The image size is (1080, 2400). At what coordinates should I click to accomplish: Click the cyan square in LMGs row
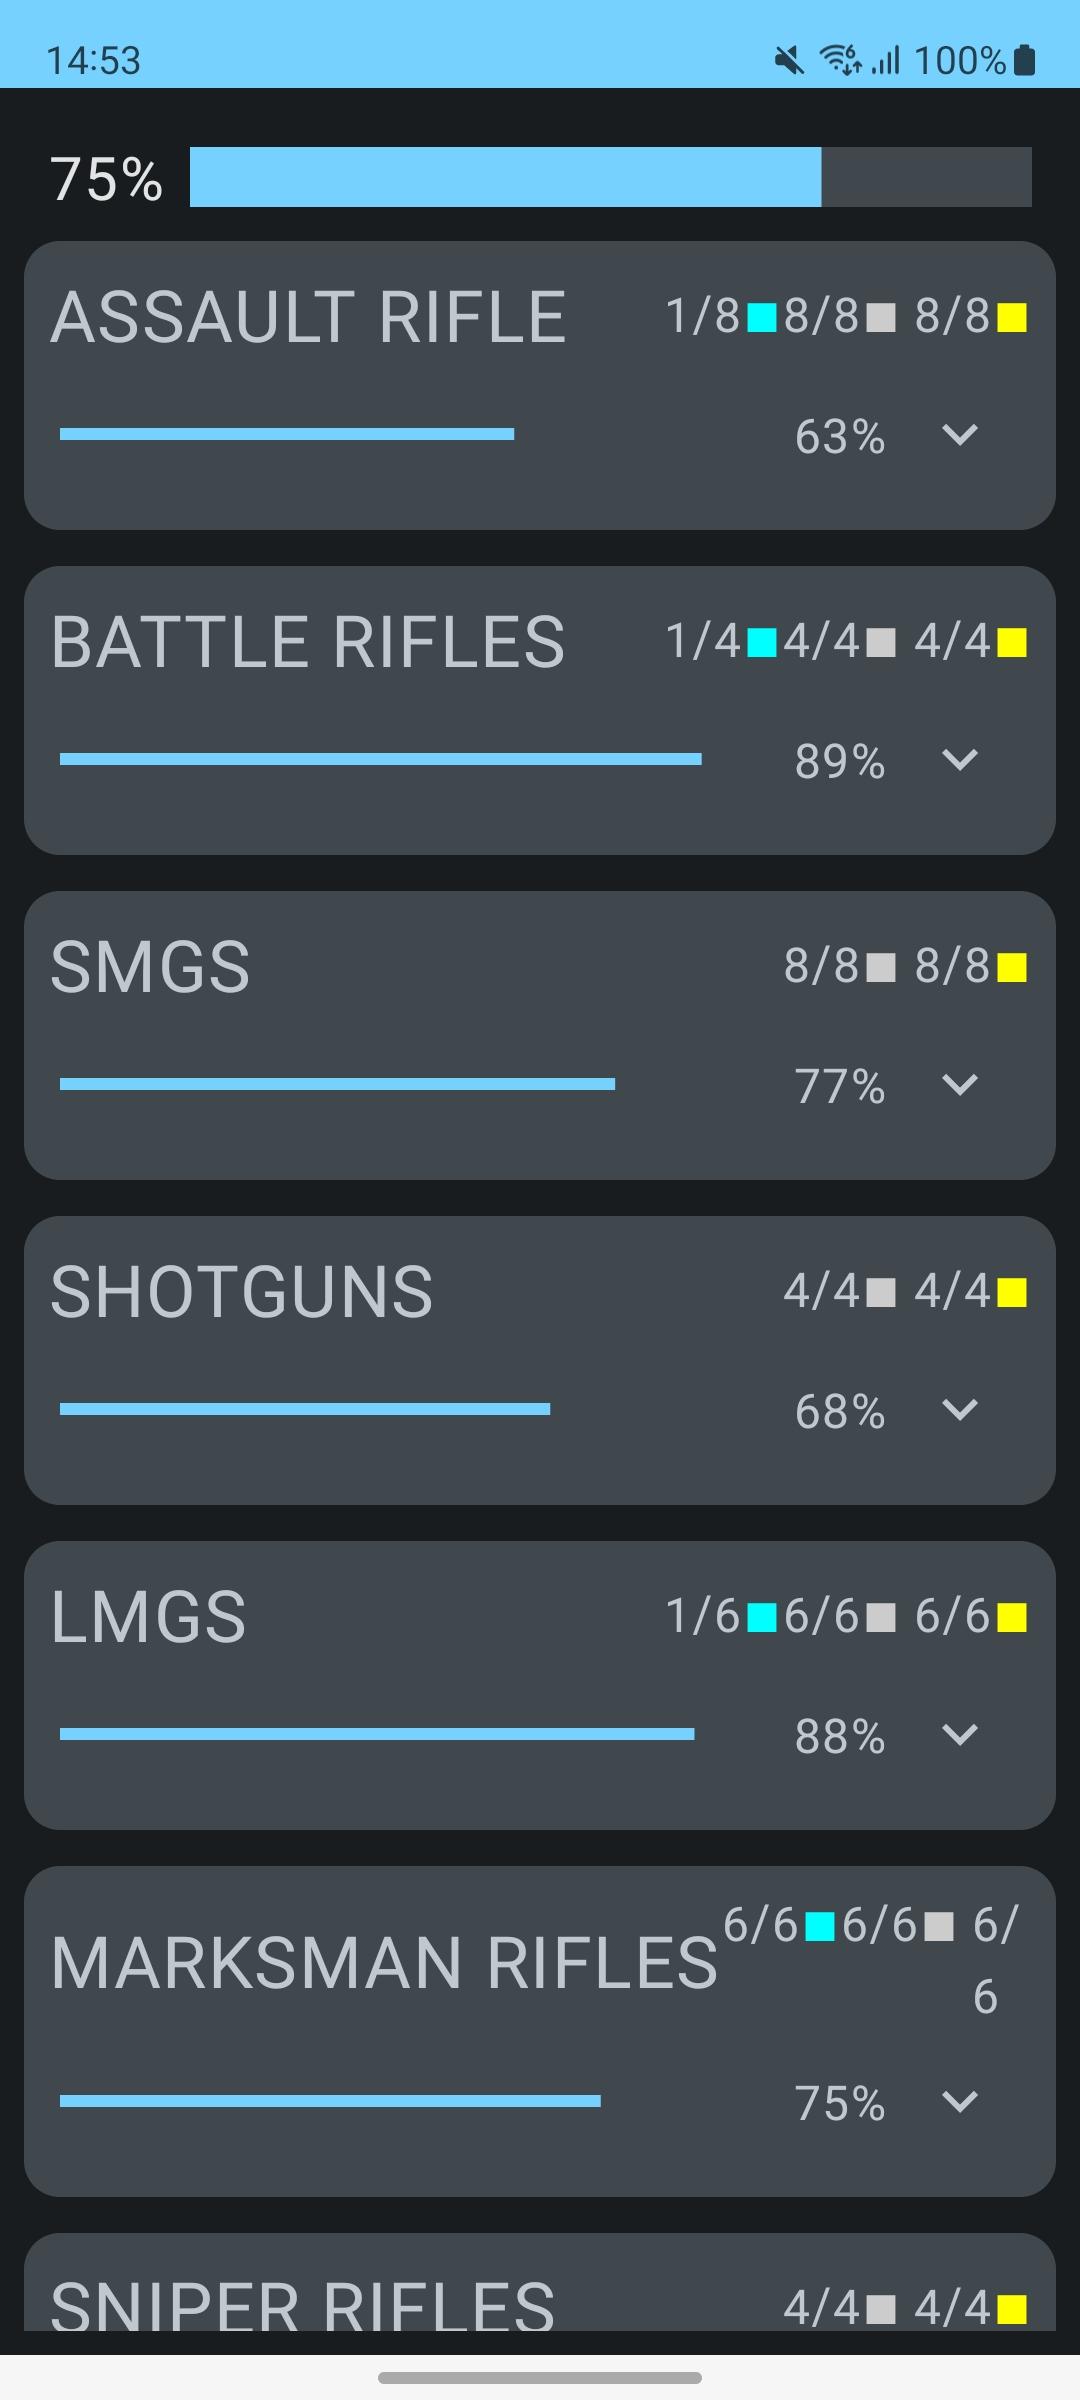(x=762, y=1617)
